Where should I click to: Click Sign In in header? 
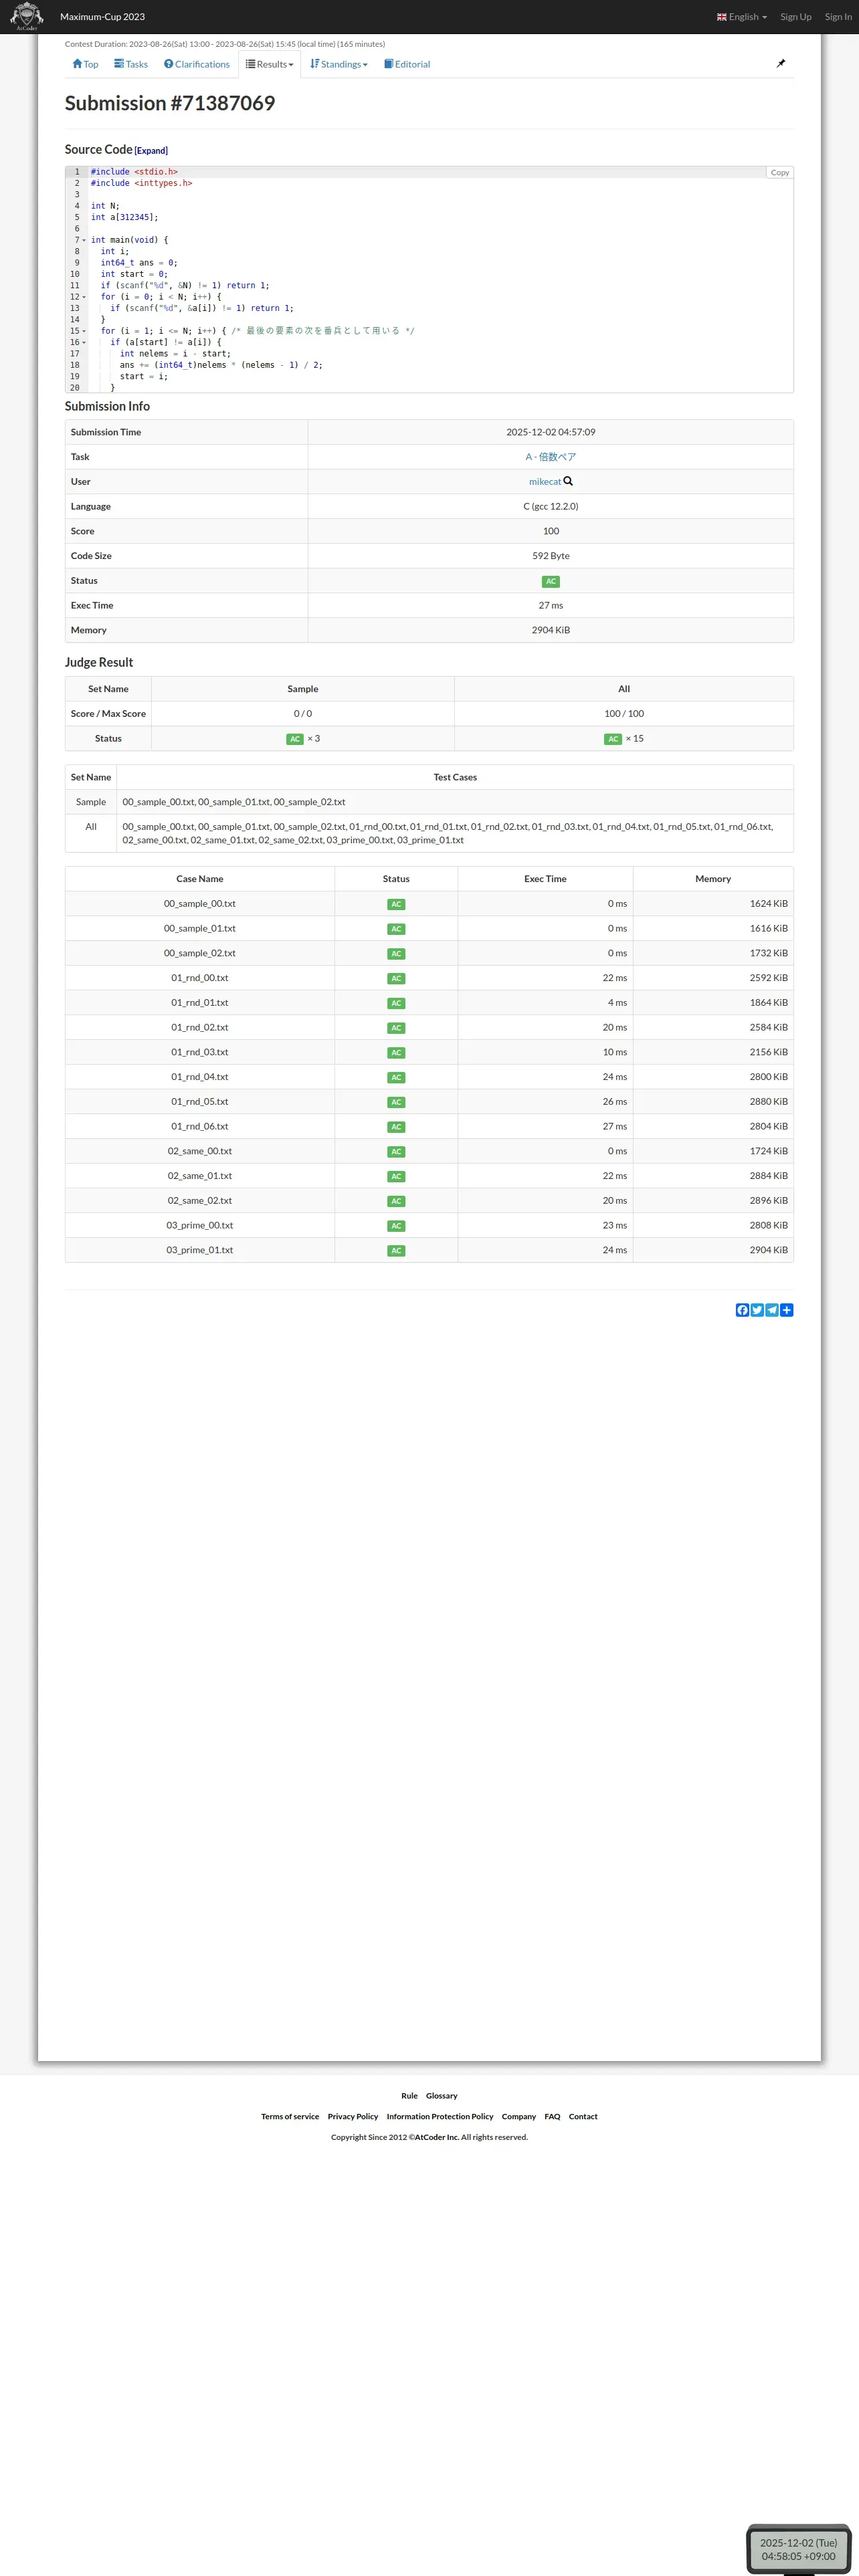pyautogui.click(x=838, y=17)
